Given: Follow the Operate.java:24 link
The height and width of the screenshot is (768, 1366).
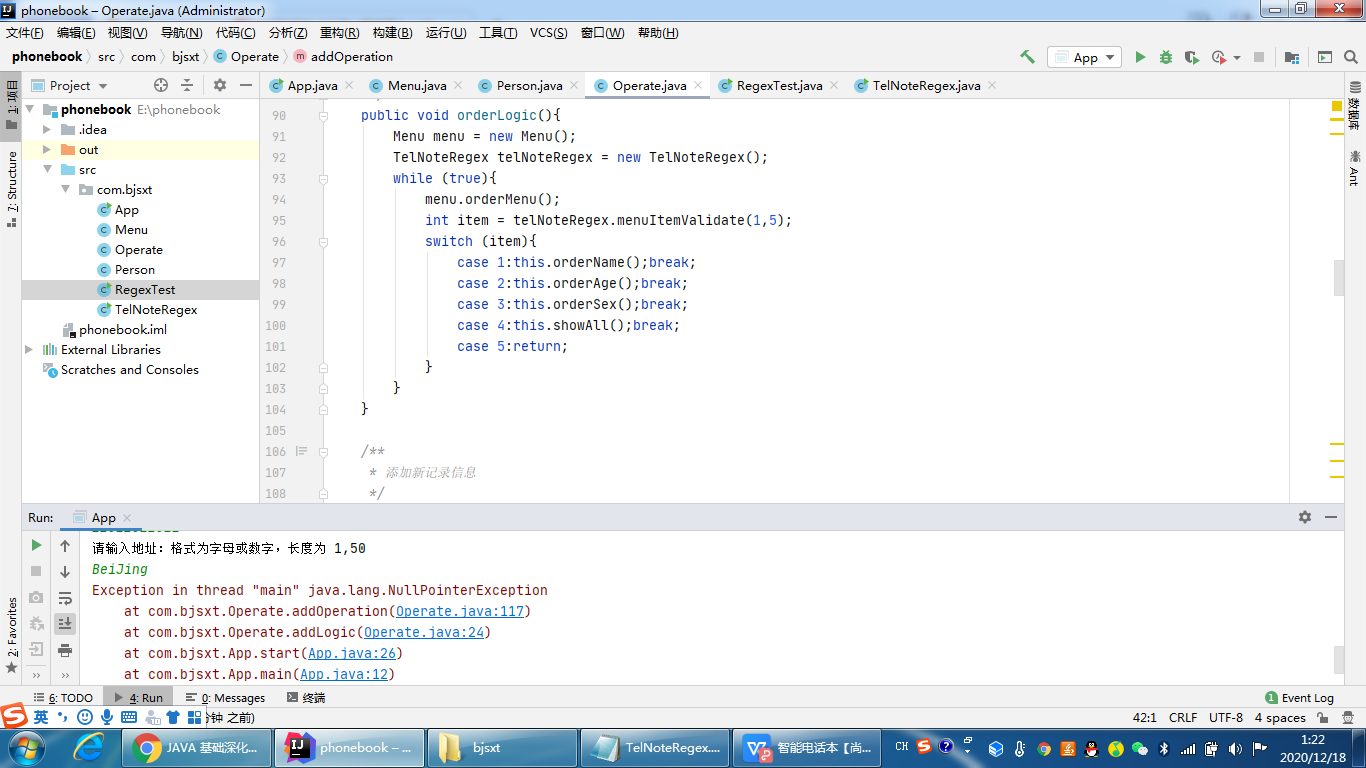Looking at the screenshot, I should point(423,632).
